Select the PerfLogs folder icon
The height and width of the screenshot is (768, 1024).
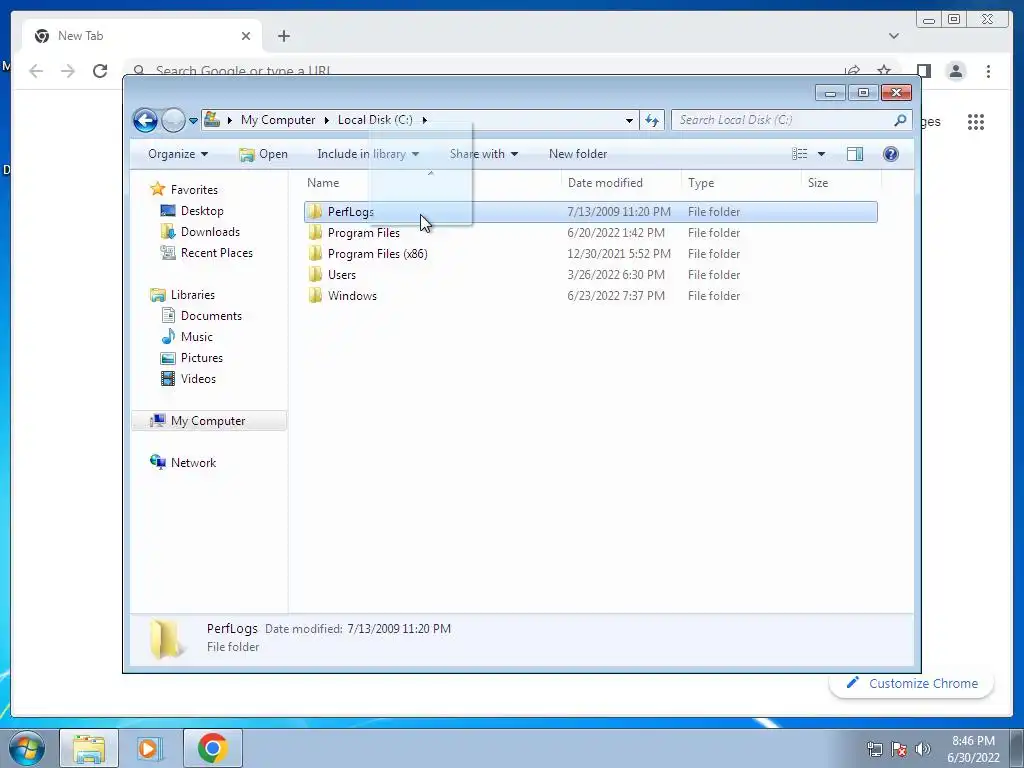[x=315, y=212]
